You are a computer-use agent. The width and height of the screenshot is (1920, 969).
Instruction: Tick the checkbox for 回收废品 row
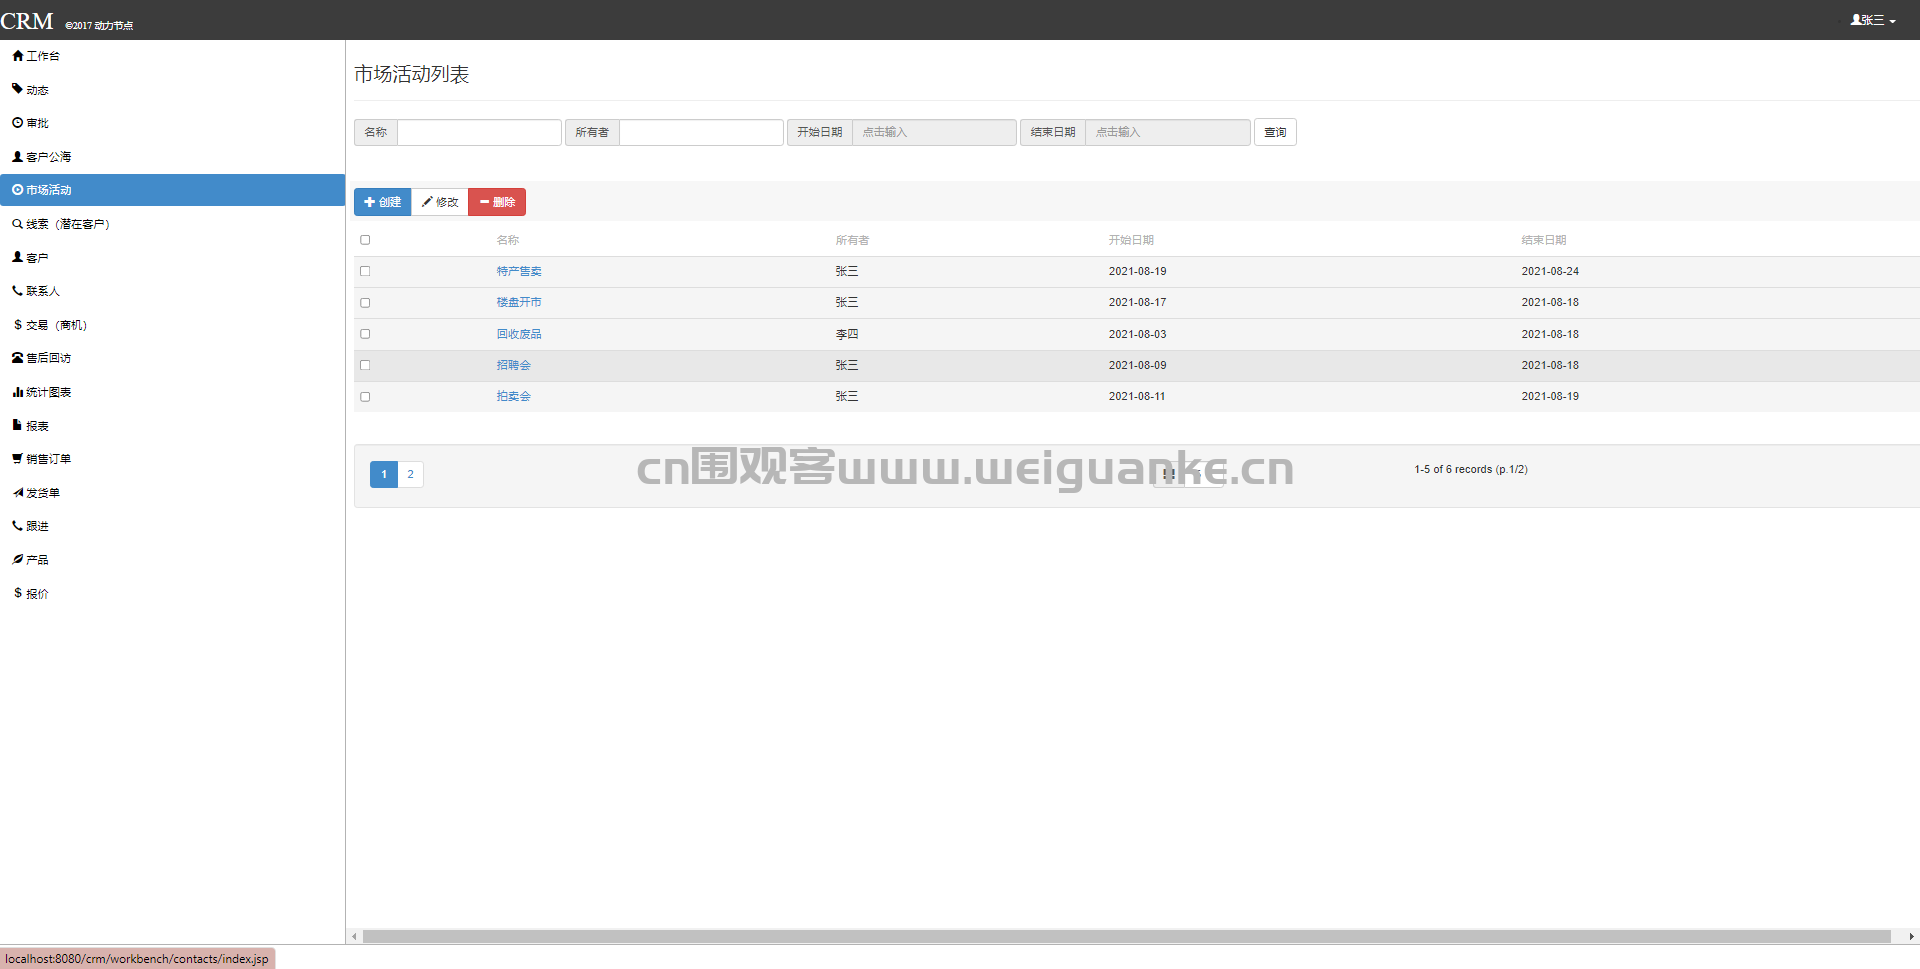tap(365, 334)
